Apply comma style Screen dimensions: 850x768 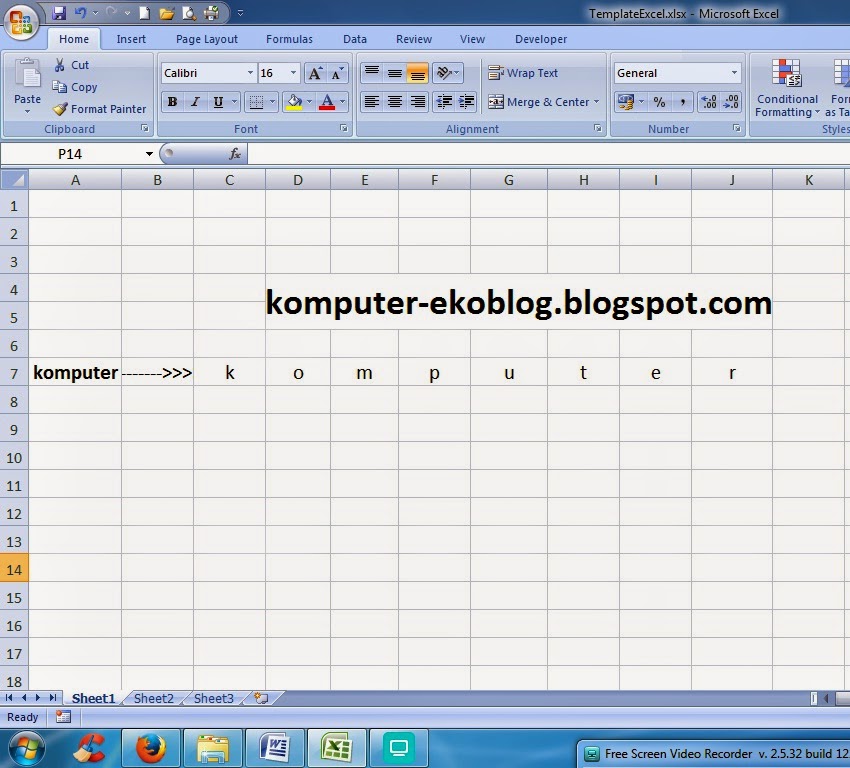(x=682, y=102)
